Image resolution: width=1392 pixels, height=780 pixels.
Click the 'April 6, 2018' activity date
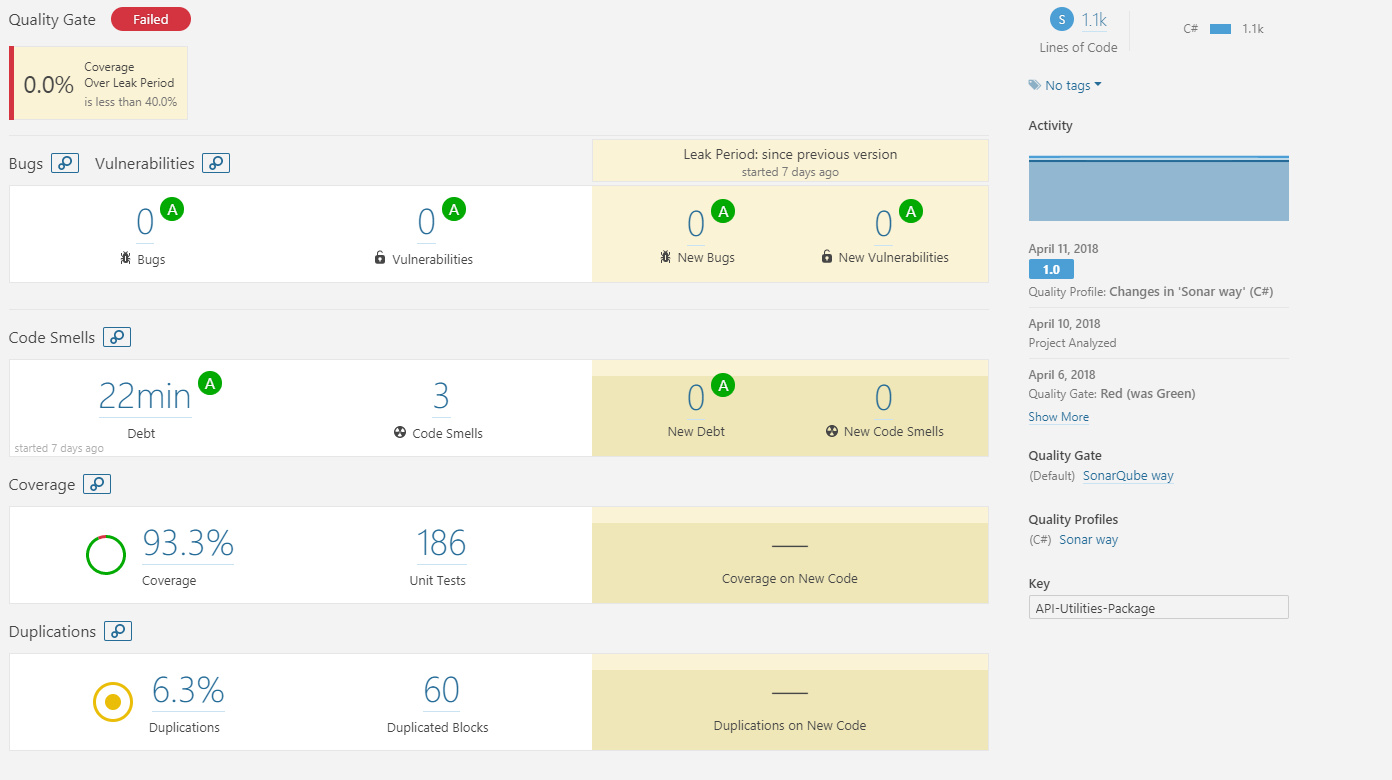(x=1061, y=375)
